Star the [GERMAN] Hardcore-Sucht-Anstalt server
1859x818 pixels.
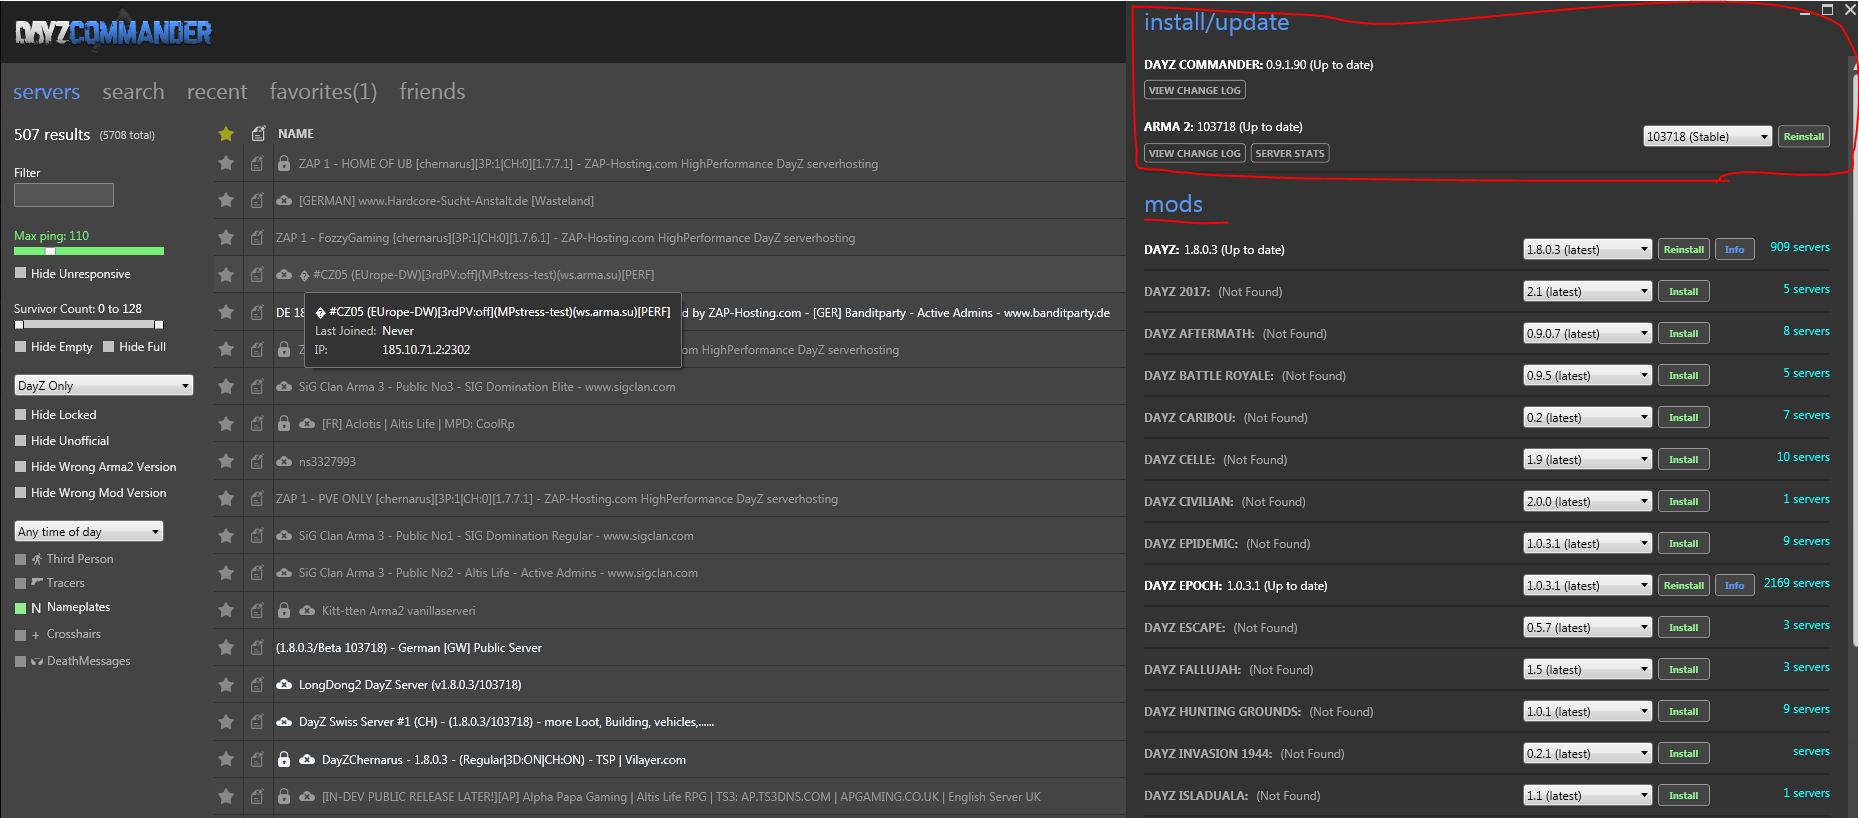pos(226,200)
